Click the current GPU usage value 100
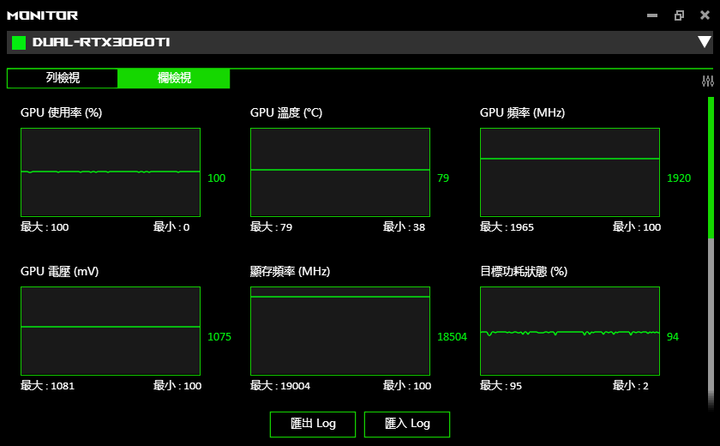Viewport: 720px width, 446px height. [x=216, y=178]
